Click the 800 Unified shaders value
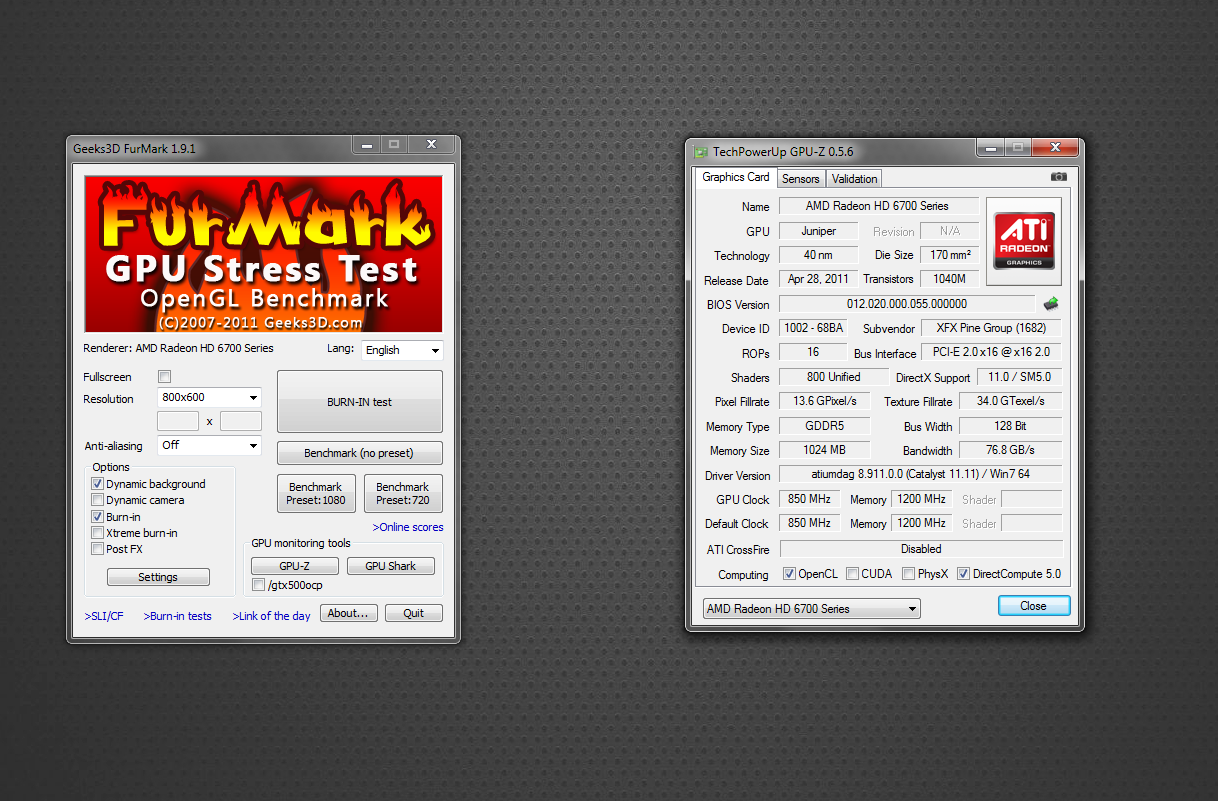 (x=833, y=377)
